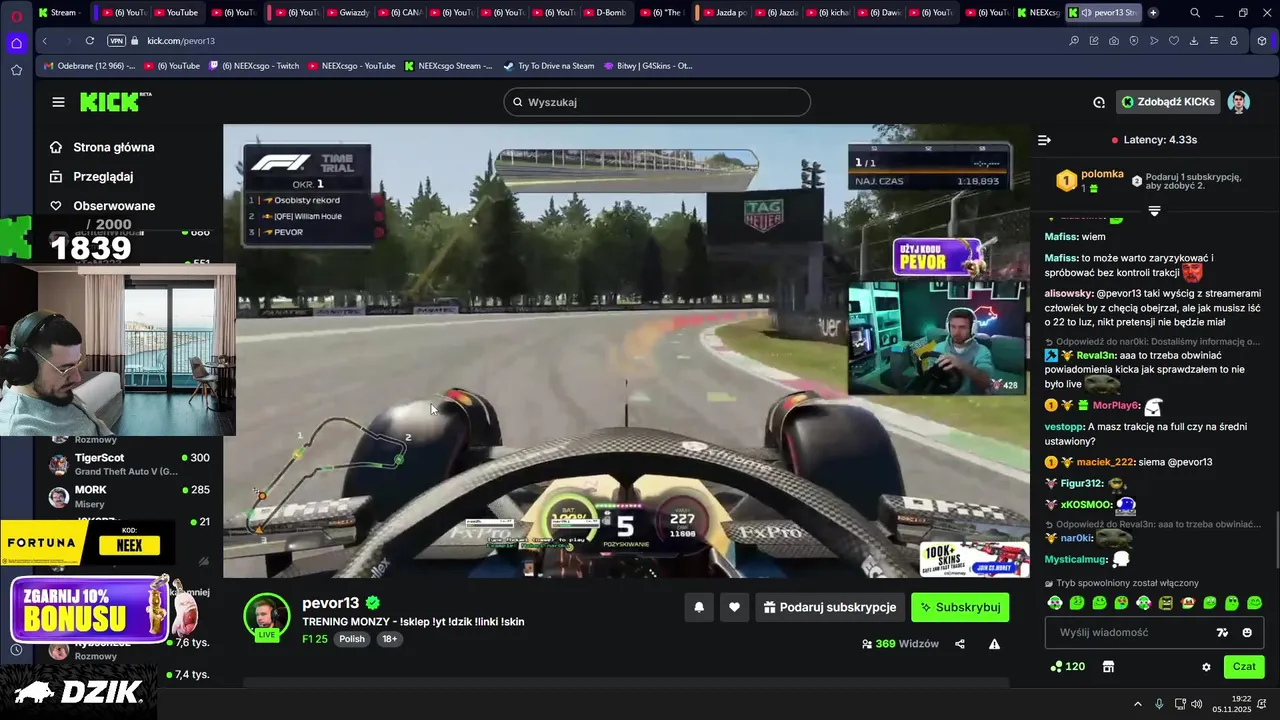Image resolution: width=1280 pixels, height=720 pixels.
Task: Open Try To Drive na Steam bookmark
Action: pyautogui.click(x=548, y=66)
